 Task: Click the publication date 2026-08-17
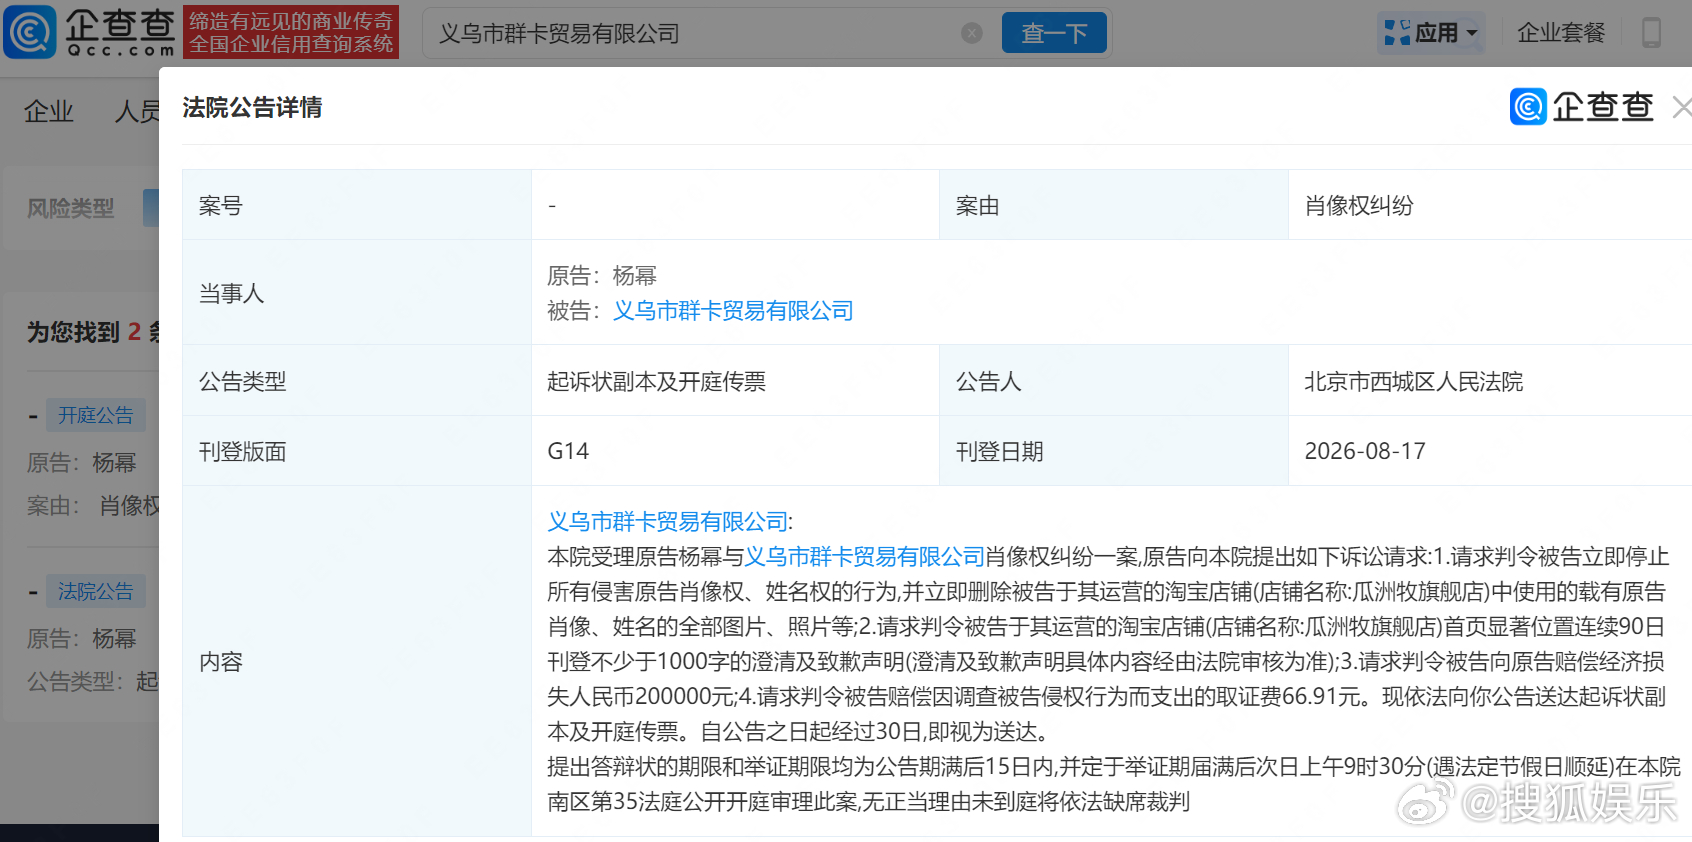pos(1365,451)
